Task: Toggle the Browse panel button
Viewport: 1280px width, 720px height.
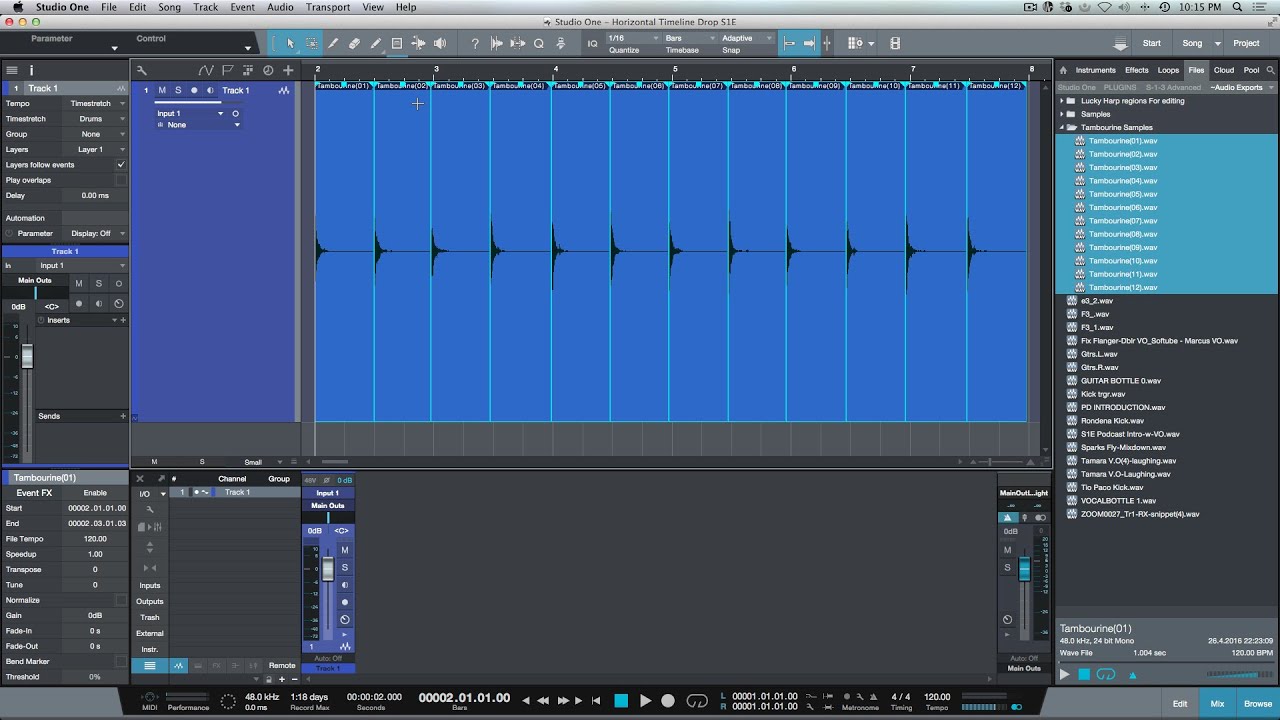Action: click(1258, 703)
